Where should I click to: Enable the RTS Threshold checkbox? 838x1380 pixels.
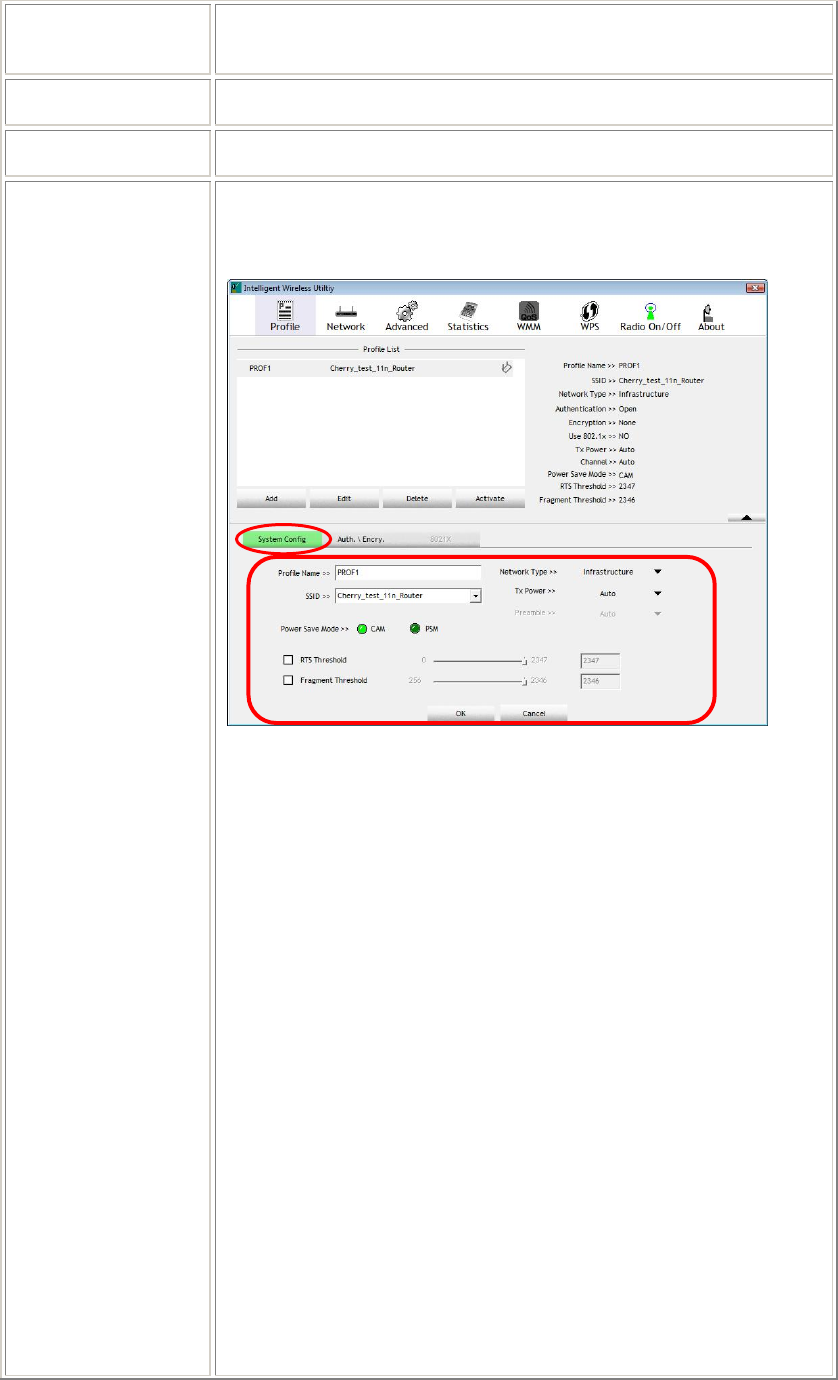coord(288,660)
